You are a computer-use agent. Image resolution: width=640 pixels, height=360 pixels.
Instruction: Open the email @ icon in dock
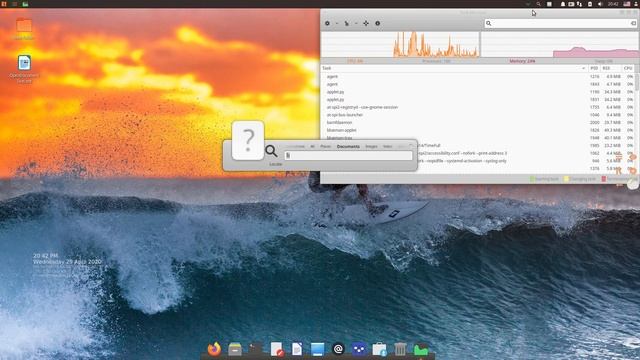coord(338,349)
